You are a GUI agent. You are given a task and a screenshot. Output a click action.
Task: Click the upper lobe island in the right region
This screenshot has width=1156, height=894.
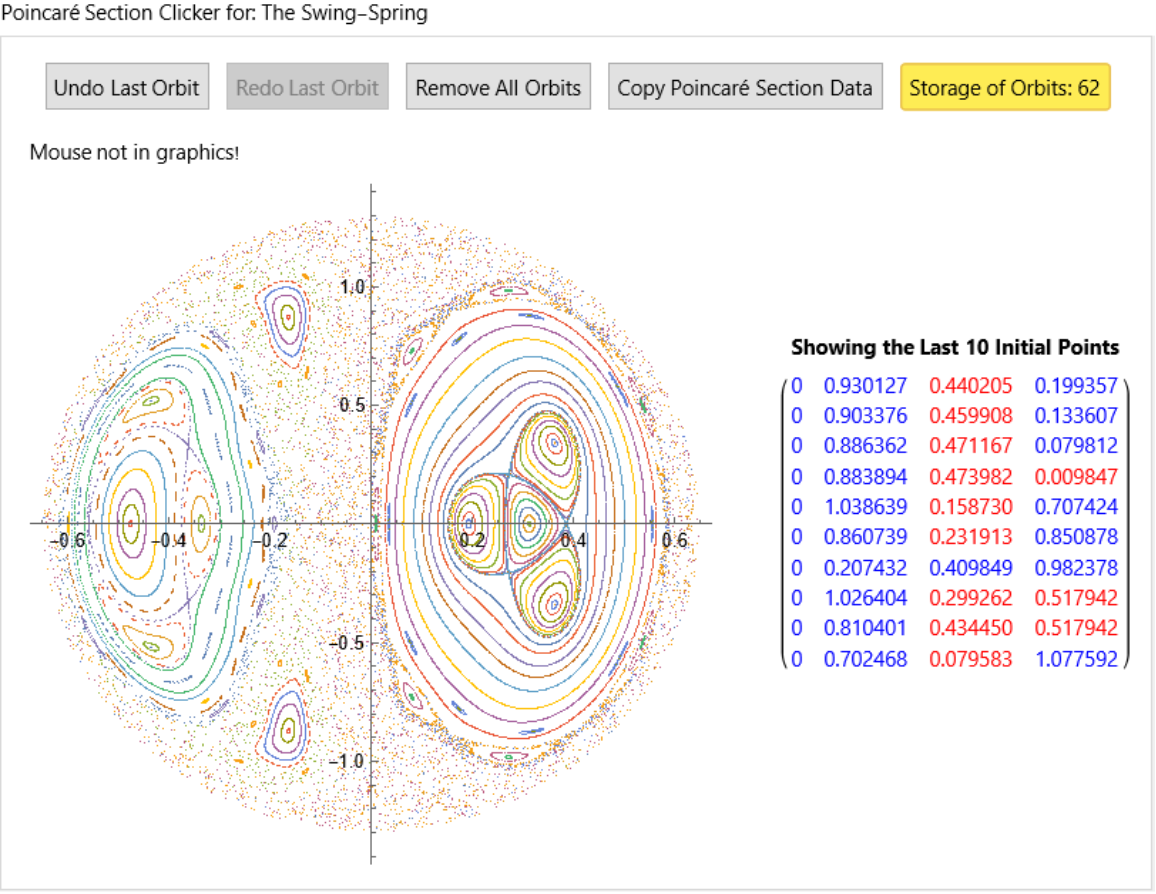[553, 440]
